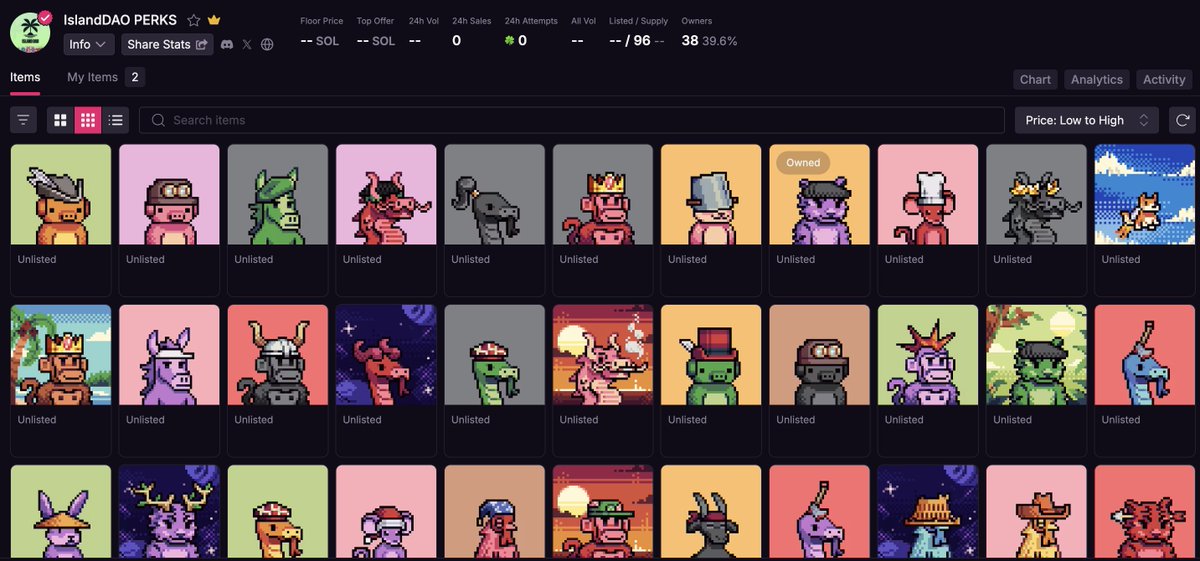Open the Analytics tab
This screenshot has width=1200, height=561.
pos(1097,79)
